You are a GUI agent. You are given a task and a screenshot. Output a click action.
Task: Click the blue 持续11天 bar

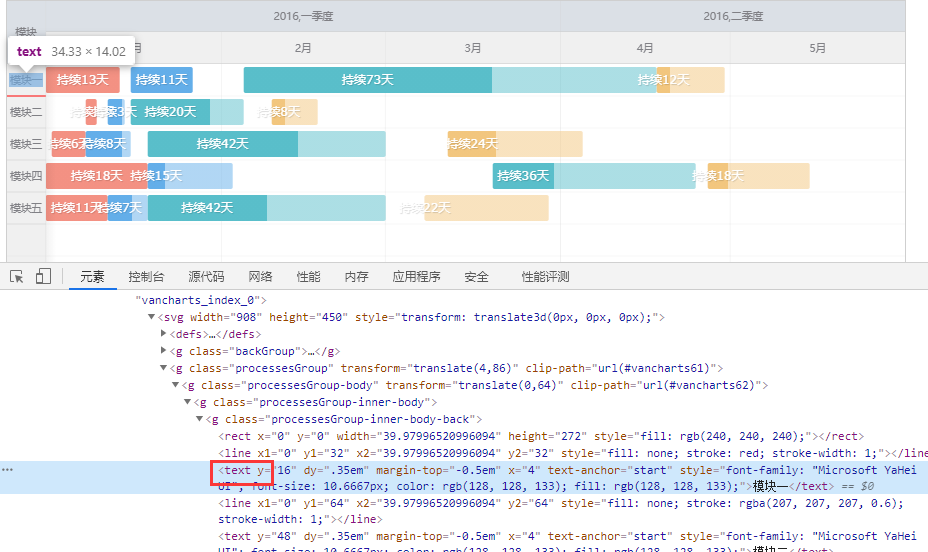(x=162, y=80)
